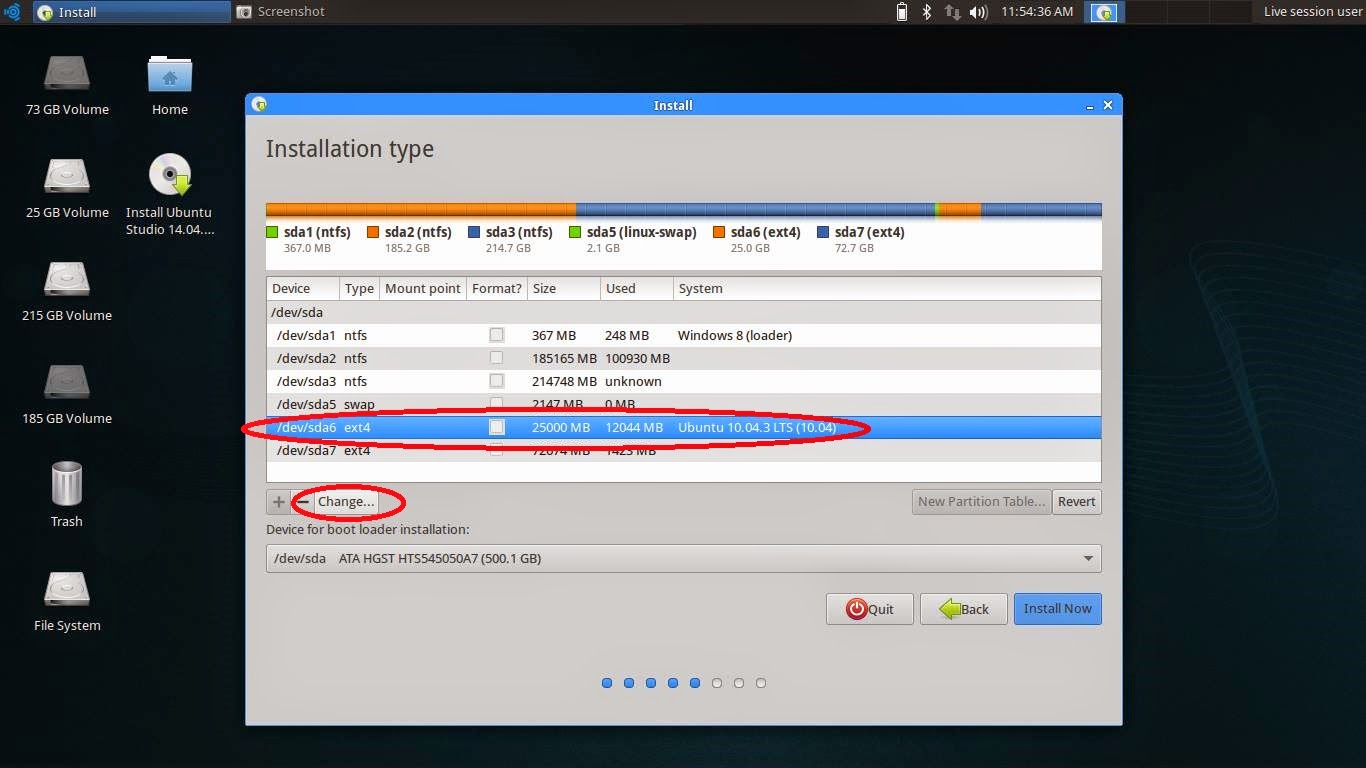Click the Format? column header

pyautogui.click(x=497, y=288)
